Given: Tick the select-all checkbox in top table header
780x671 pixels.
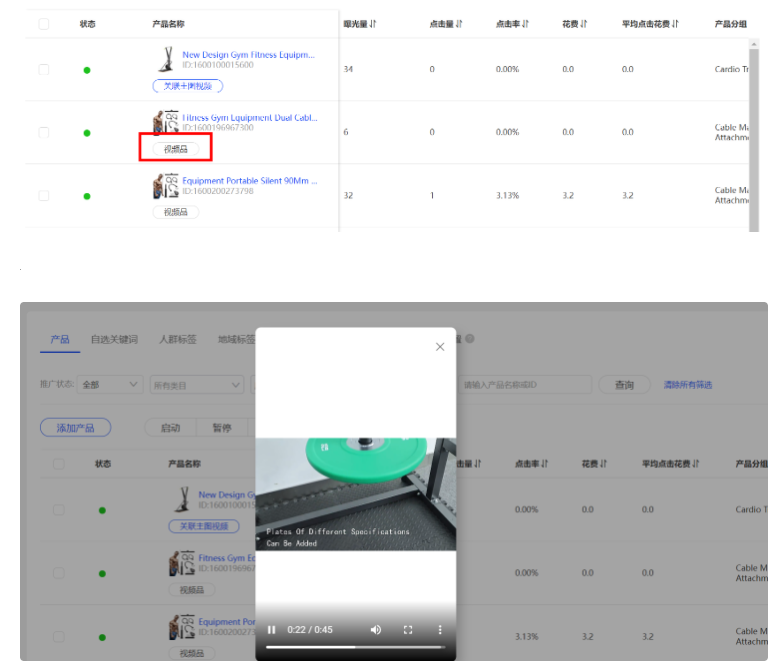Looking at the screenshot, I should click(43, 23).
